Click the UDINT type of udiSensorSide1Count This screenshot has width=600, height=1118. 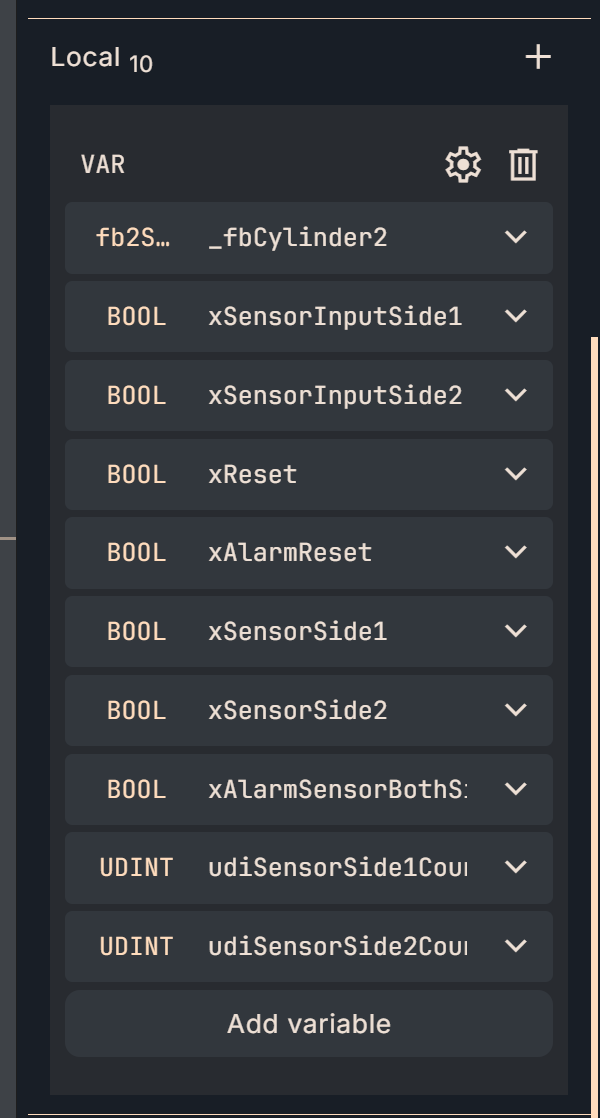(136, 867)
